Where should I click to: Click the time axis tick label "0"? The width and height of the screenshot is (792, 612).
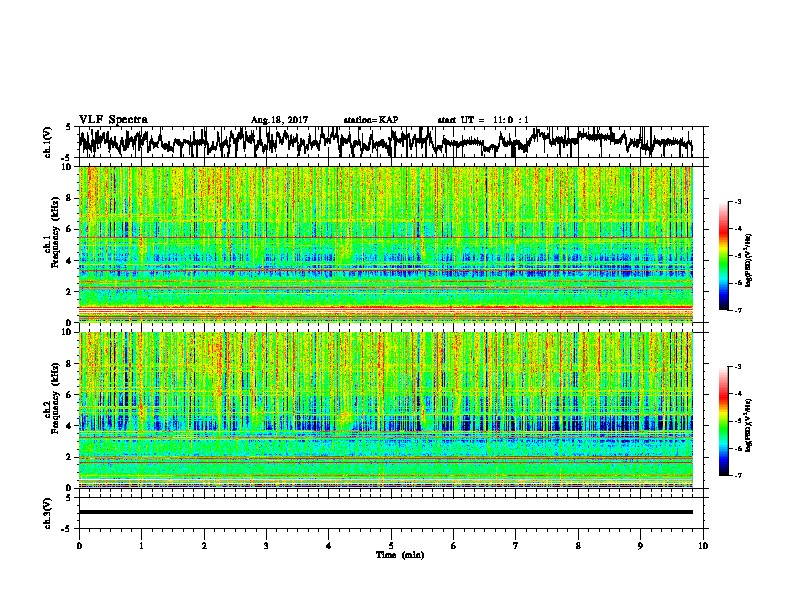click(79, 546)
